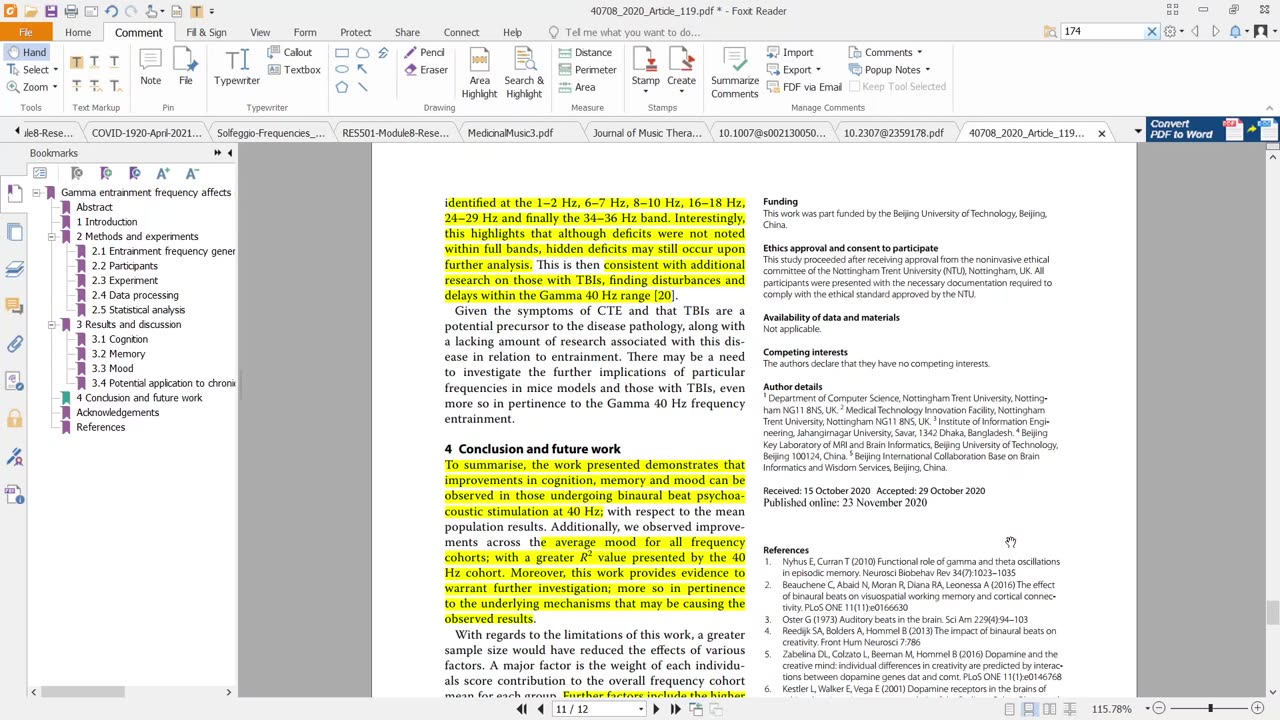
Task: Pick the line drawing tool
Action: 362,87
